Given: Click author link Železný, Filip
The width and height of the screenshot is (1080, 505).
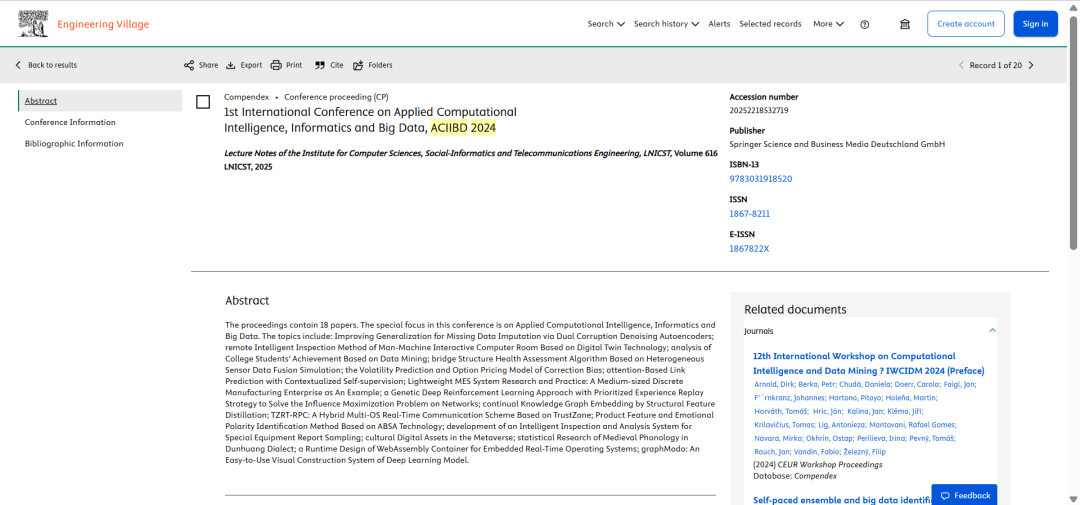Looking at the screenshot, I should (x=862, y=452).
